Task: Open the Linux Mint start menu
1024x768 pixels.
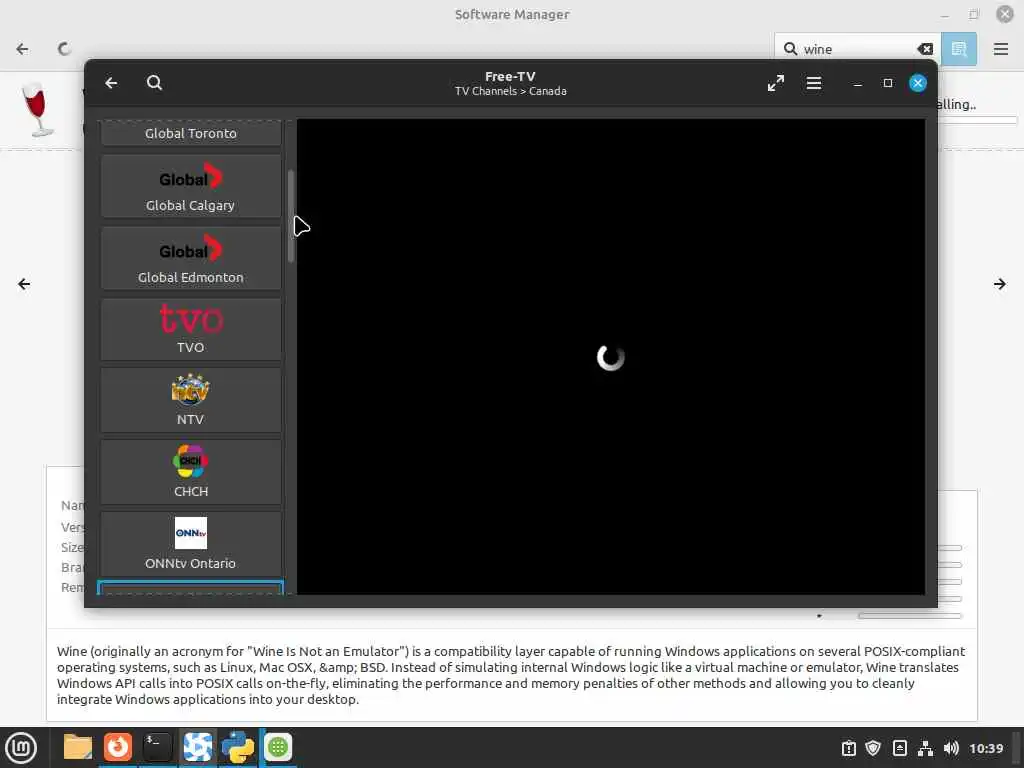Action: tap(21, 748)
